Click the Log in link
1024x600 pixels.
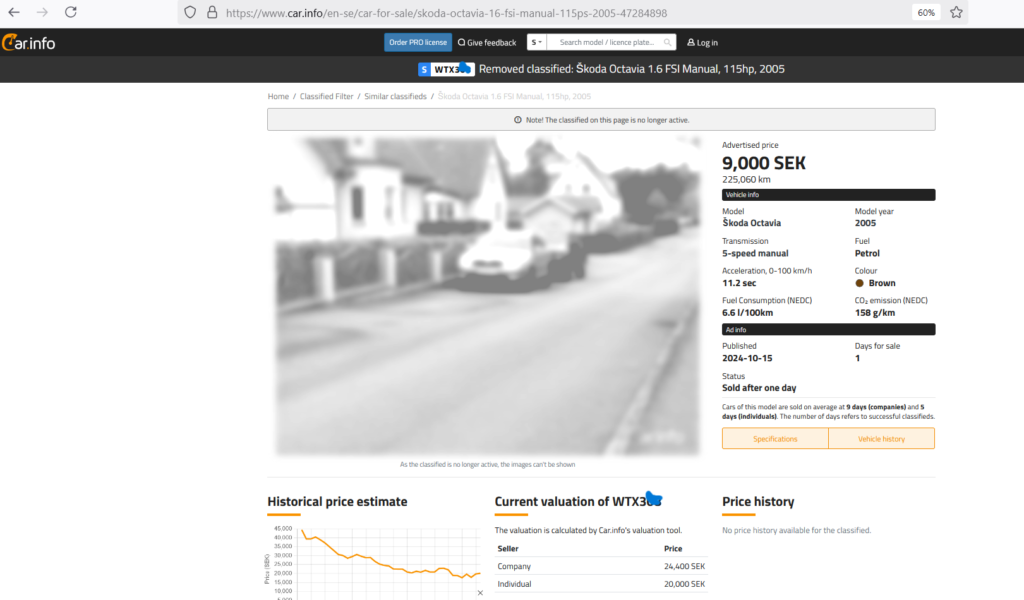tap(702, 42)
